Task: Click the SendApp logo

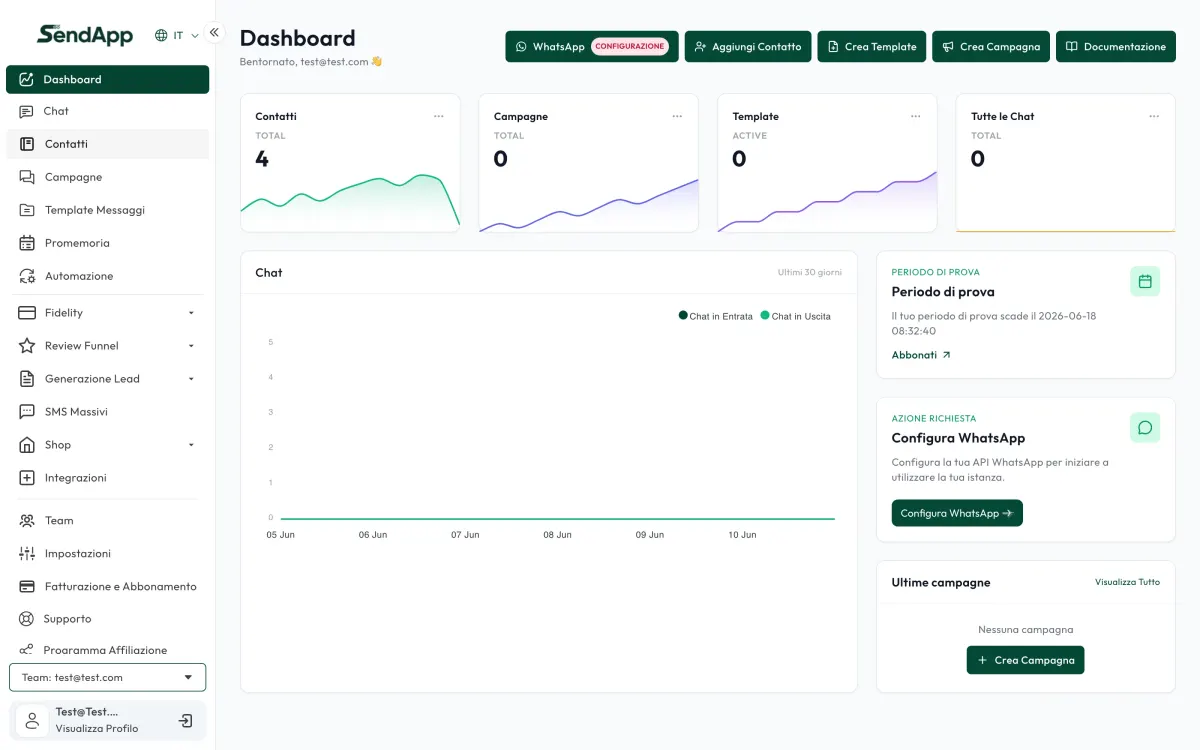Action: [x=84, y=34]
